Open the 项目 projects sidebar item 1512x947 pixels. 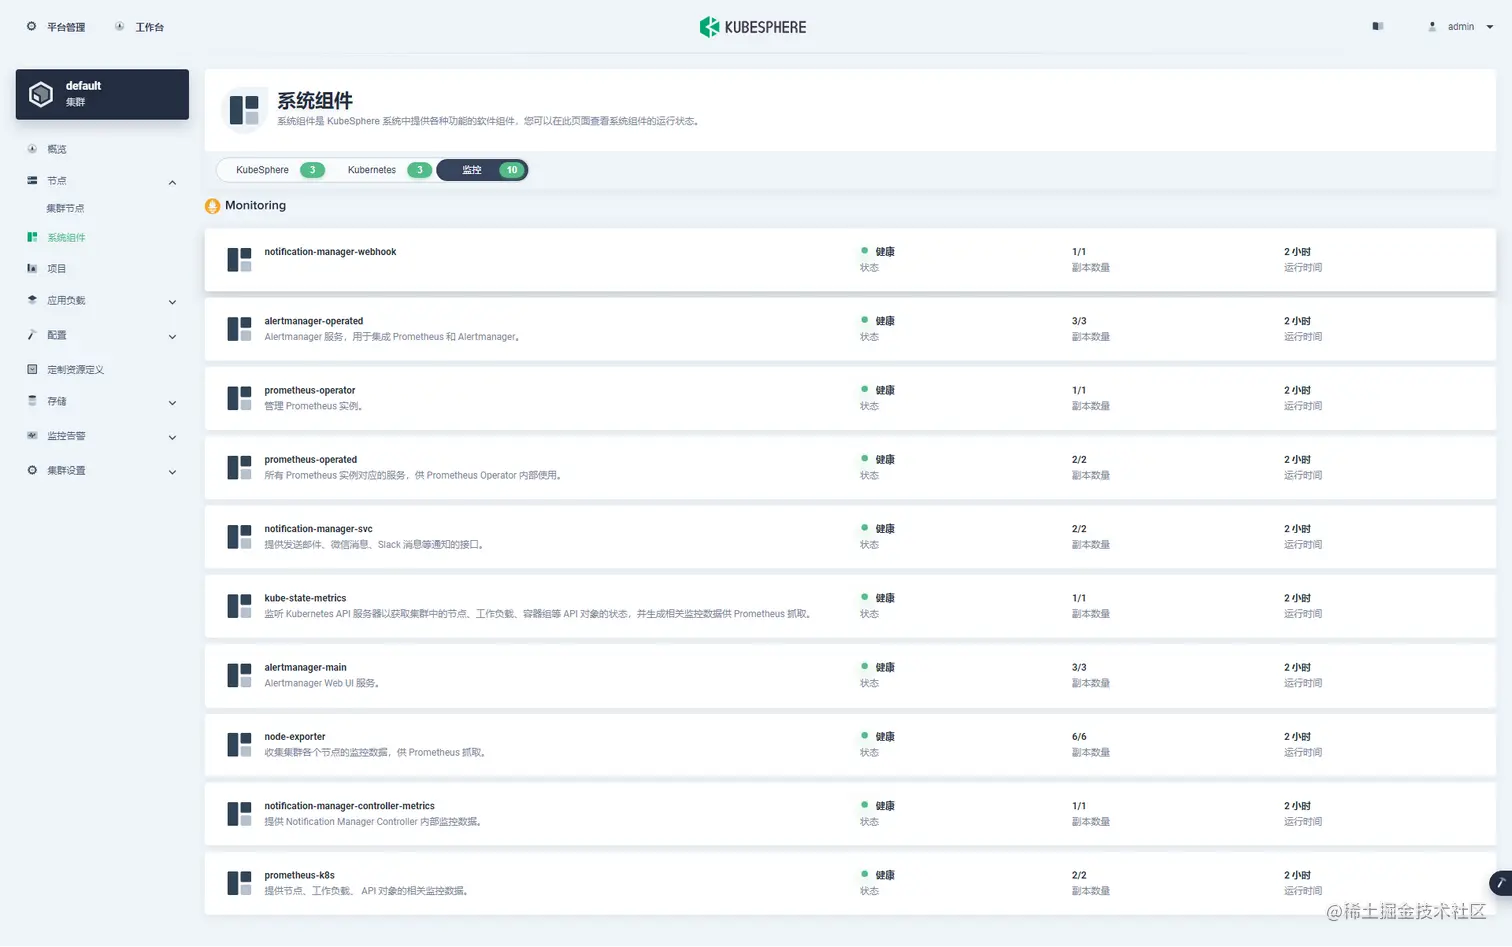[x=56, y=268]
